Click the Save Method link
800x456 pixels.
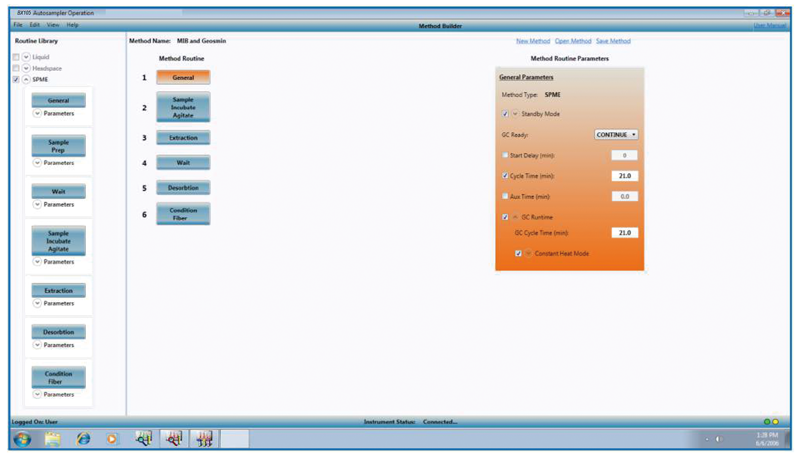(614, 41)
